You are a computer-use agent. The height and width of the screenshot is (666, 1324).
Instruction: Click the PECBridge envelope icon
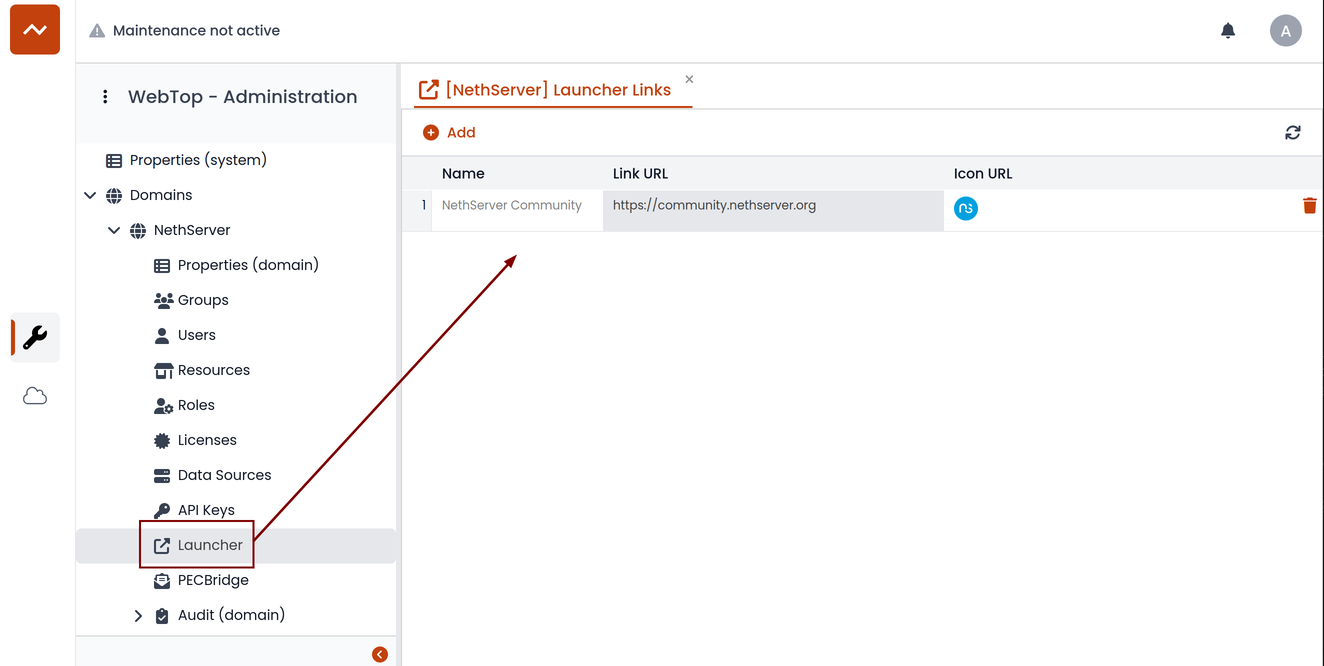(162, 580)
